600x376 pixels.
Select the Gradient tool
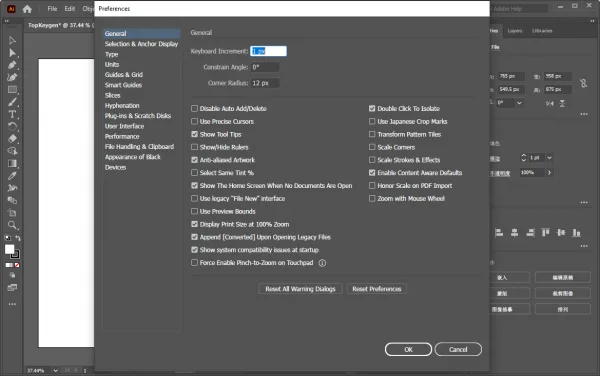[12, 163]
